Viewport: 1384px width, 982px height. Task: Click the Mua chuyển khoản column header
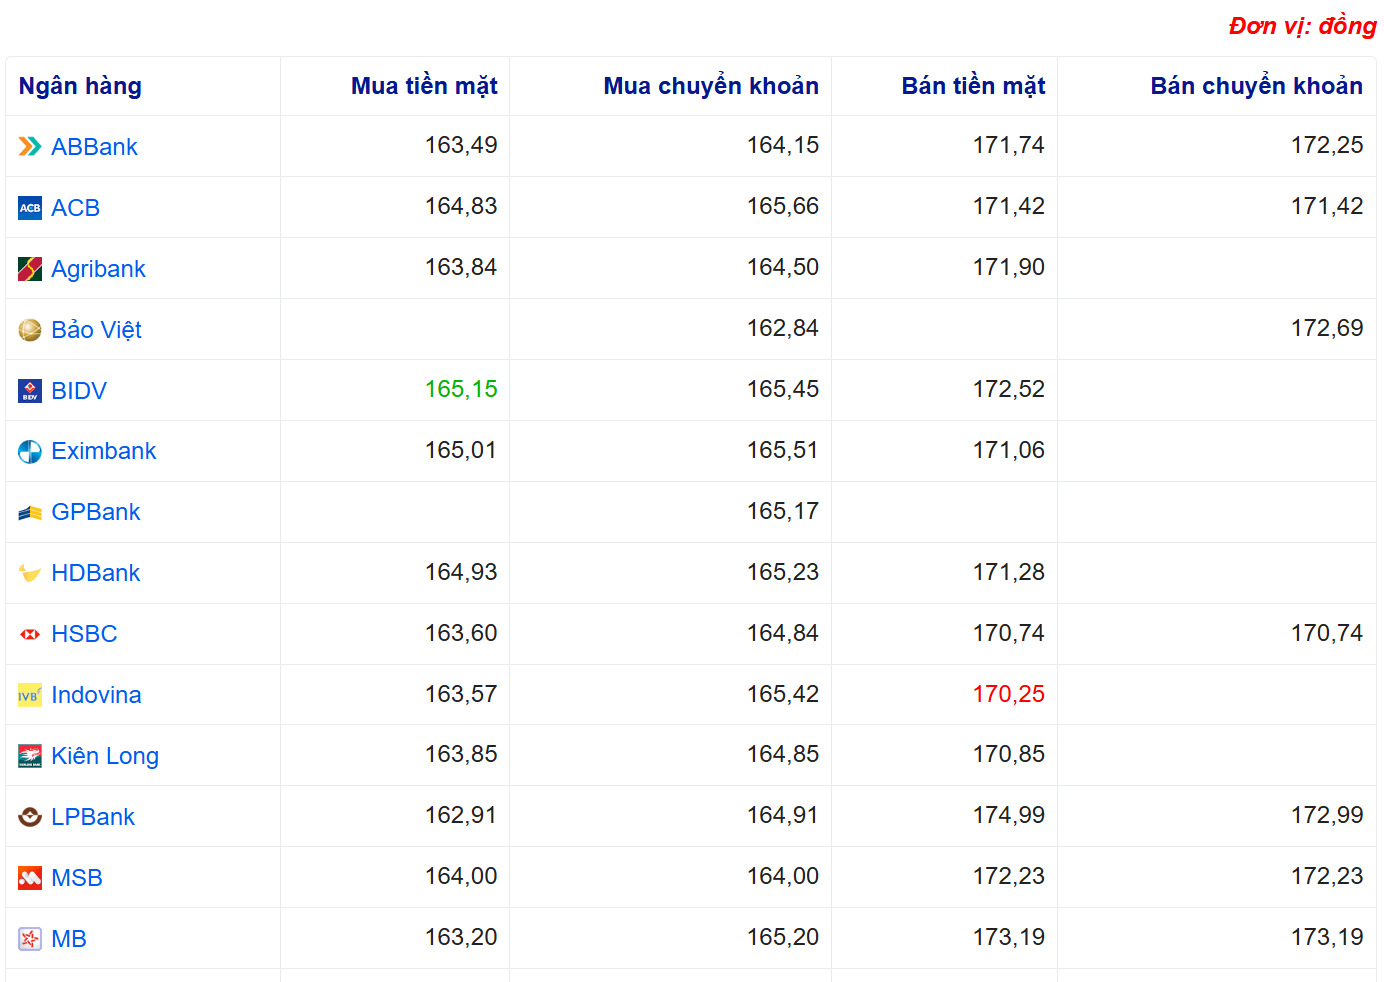711,86
